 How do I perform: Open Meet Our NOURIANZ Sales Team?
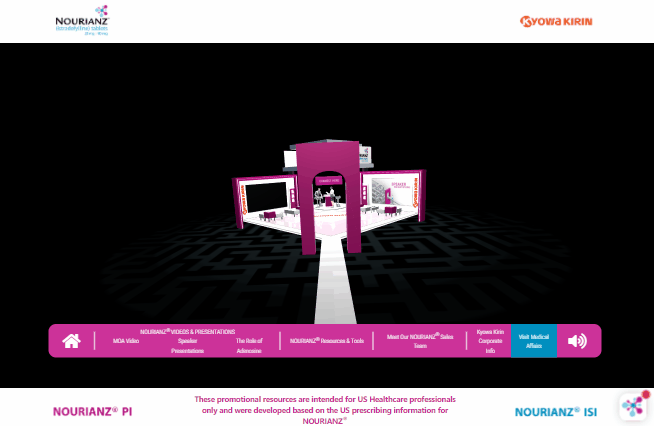(420, 341)
